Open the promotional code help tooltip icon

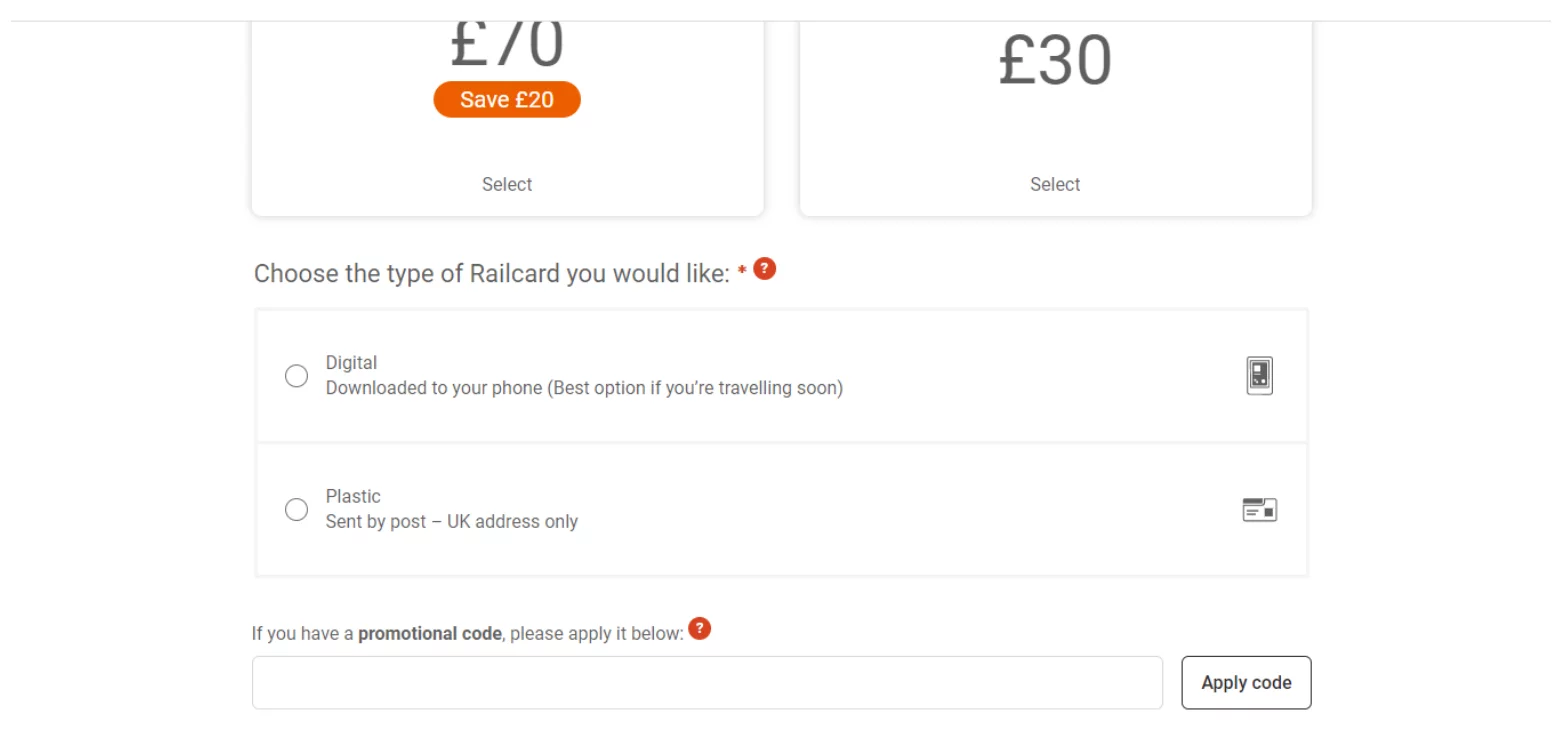700,629
